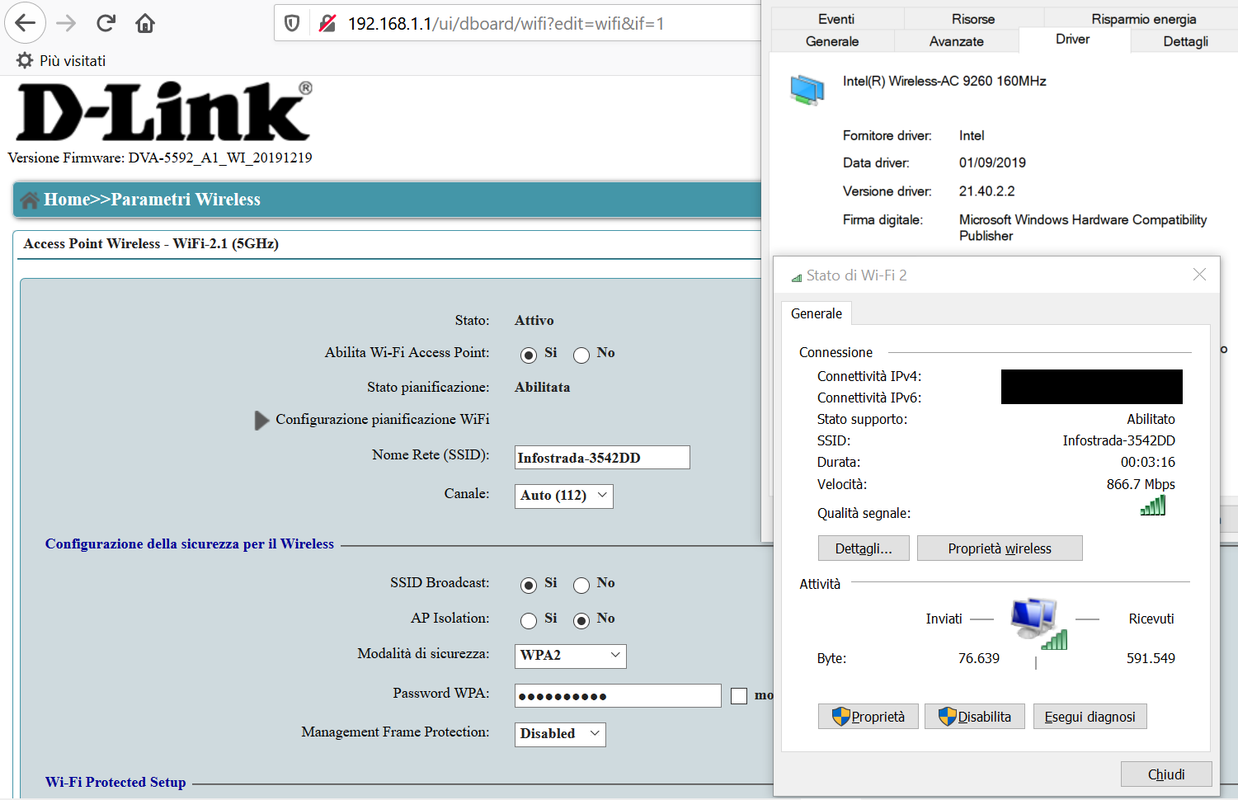1238x800 pixels.
Task: Select No for Abilita Wi-Fi Access Point
Action: click(581, 355)
